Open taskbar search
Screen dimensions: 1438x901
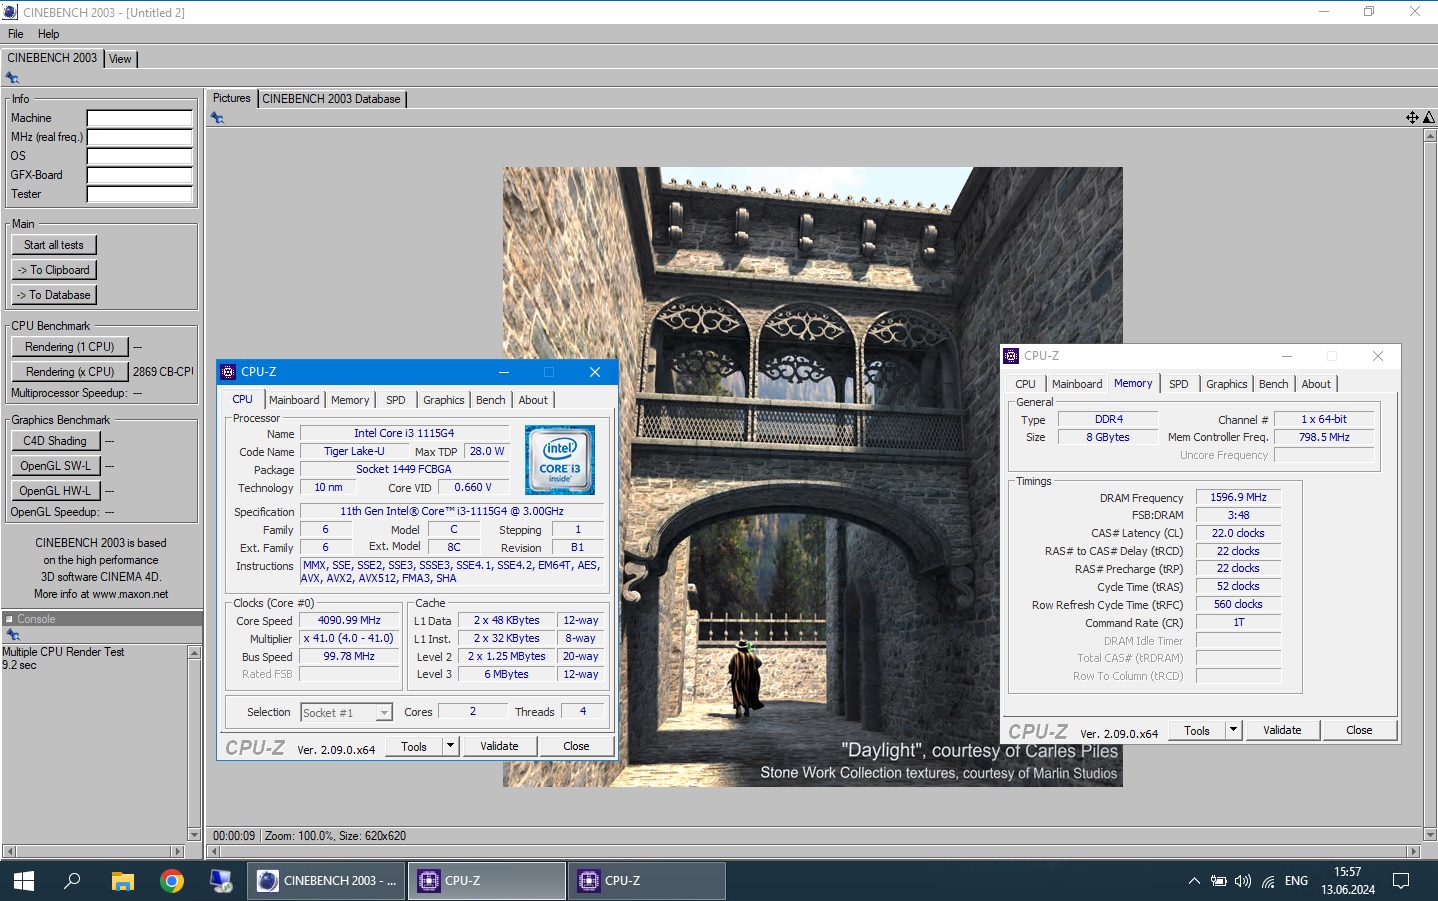point(72,881)
